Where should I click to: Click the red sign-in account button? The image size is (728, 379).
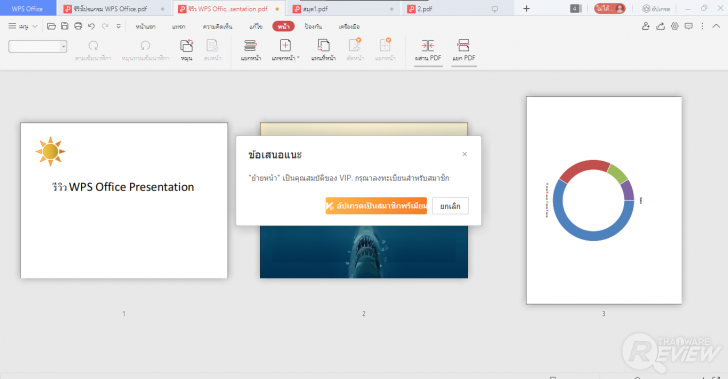click(x=610, y=8)
